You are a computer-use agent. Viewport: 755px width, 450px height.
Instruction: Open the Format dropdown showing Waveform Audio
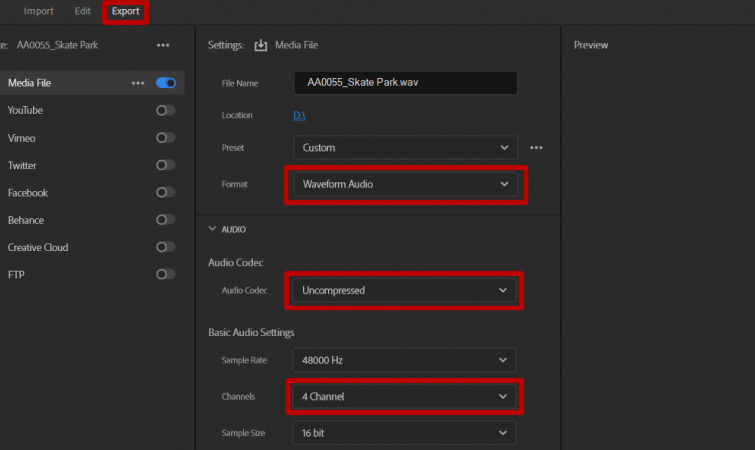coord(405,184)
